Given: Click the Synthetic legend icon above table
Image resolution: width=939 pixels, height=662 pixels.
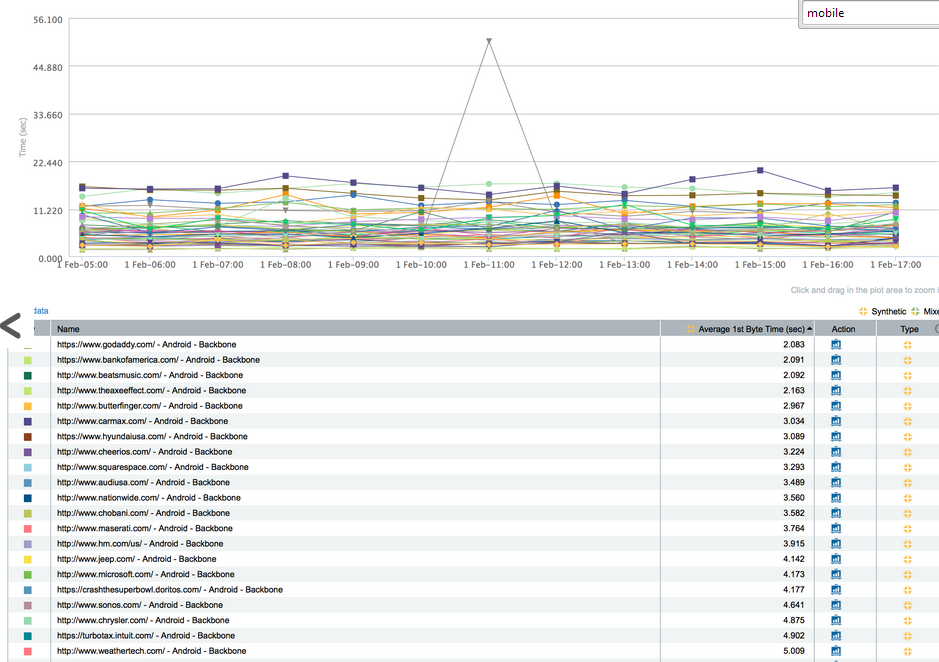Looking at the screenshot, I should [864, 312].
